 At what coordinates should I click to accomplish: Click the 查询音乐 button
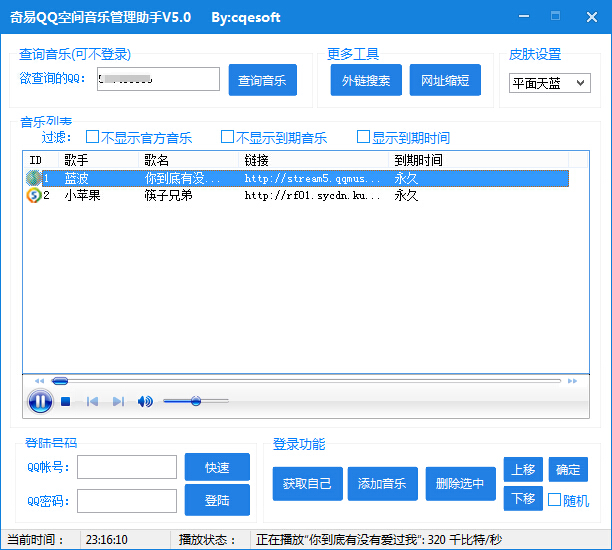click(262, 80)
